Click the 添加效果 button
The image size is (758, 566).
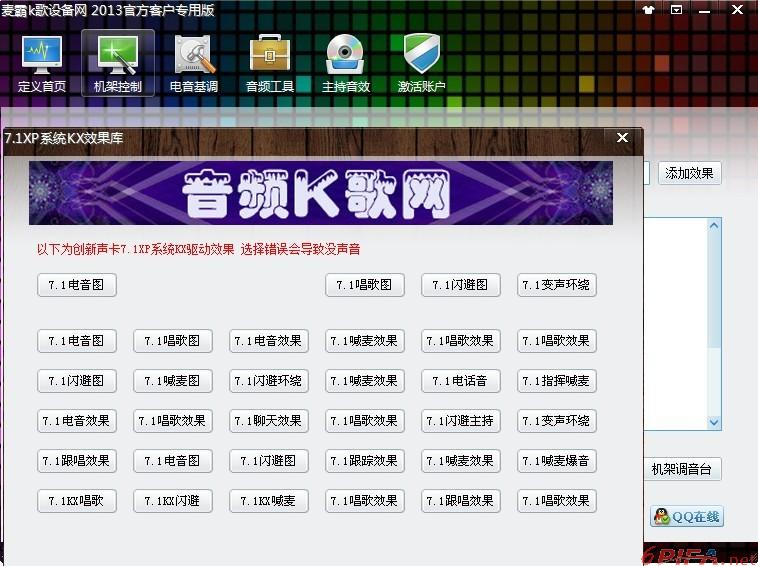(x=689, y=173)
